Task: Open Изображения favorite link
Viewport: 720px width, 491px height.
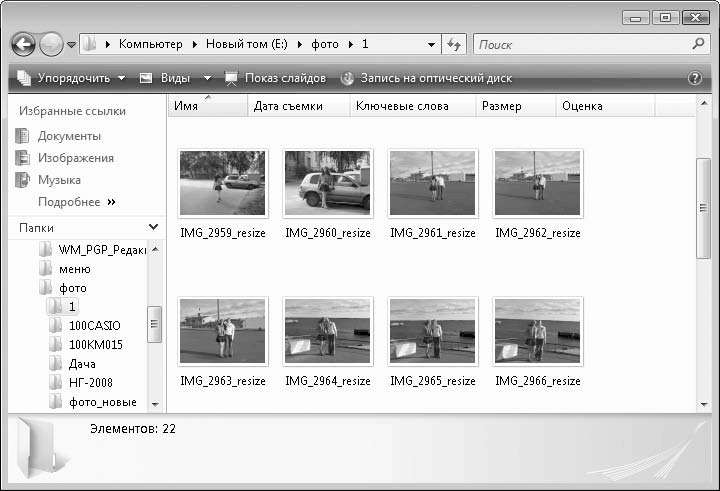Action: [x=75, y=158]
